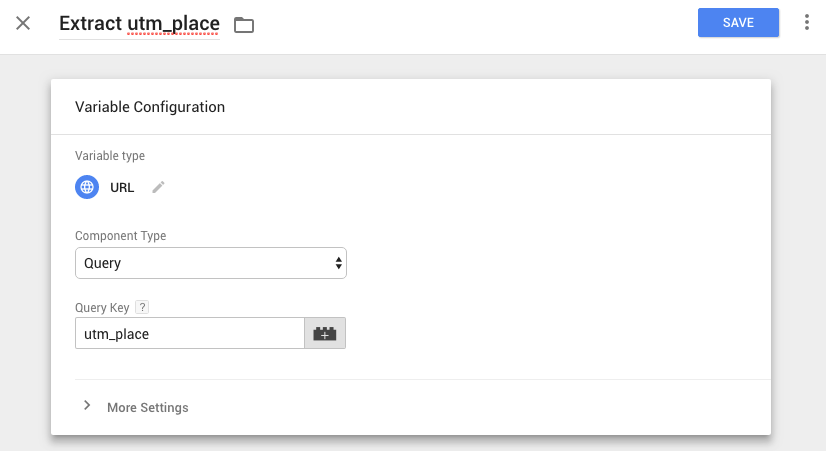This screenshot has width=826, height=451.
Task: Click the question mark help icon for Query Key
Action: pyautogui.click(x=142, y=307)
